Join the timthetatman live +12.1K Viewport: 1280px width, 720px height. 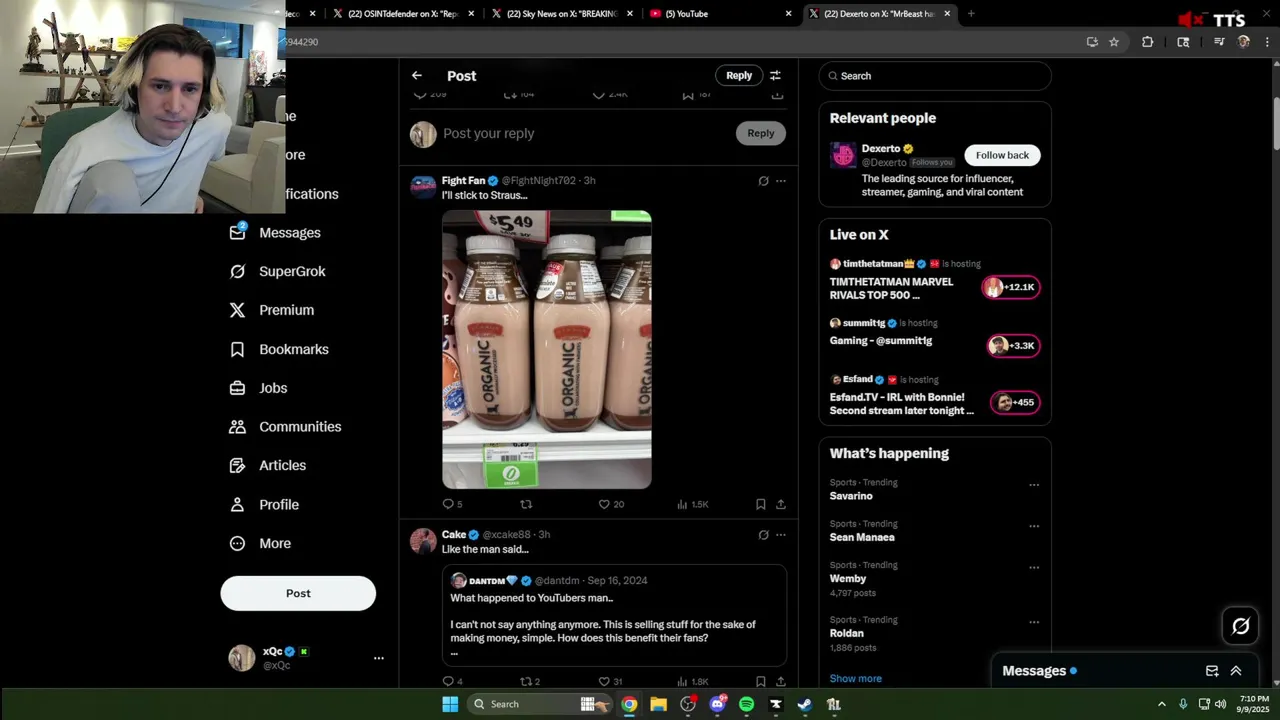1012,287
